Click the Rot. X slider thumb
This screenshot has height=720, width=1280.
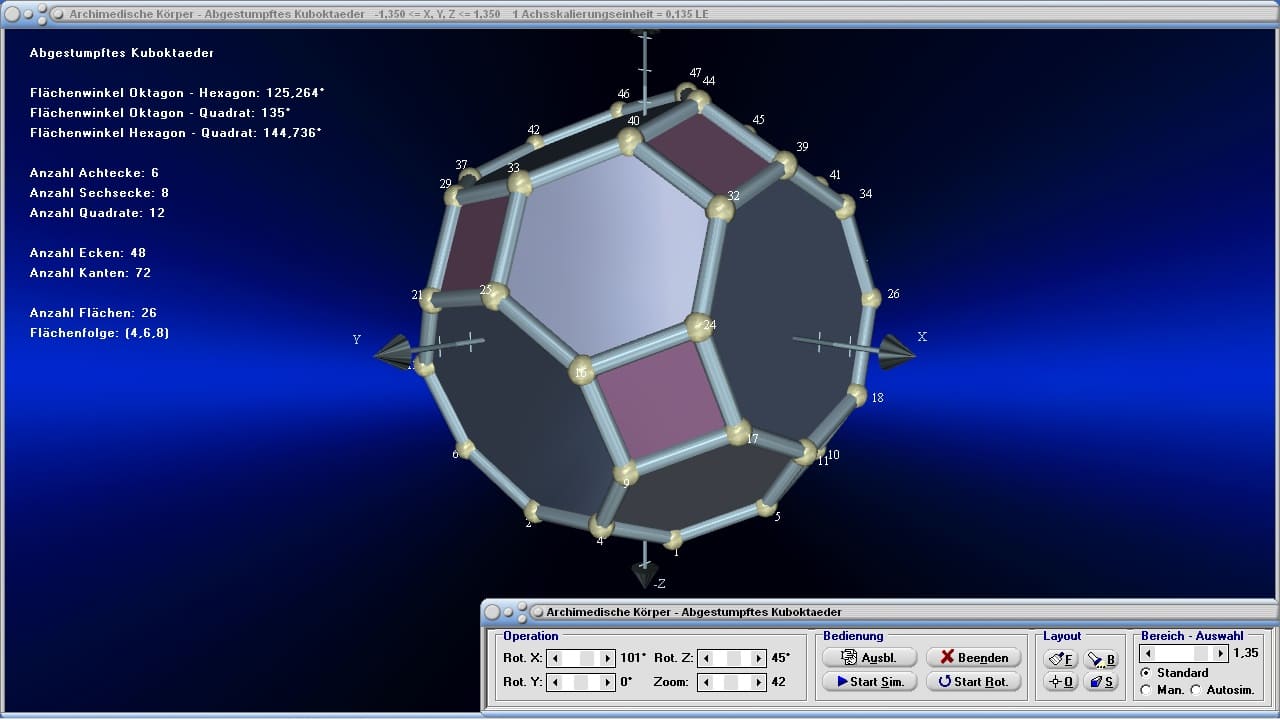pos(588,658)
